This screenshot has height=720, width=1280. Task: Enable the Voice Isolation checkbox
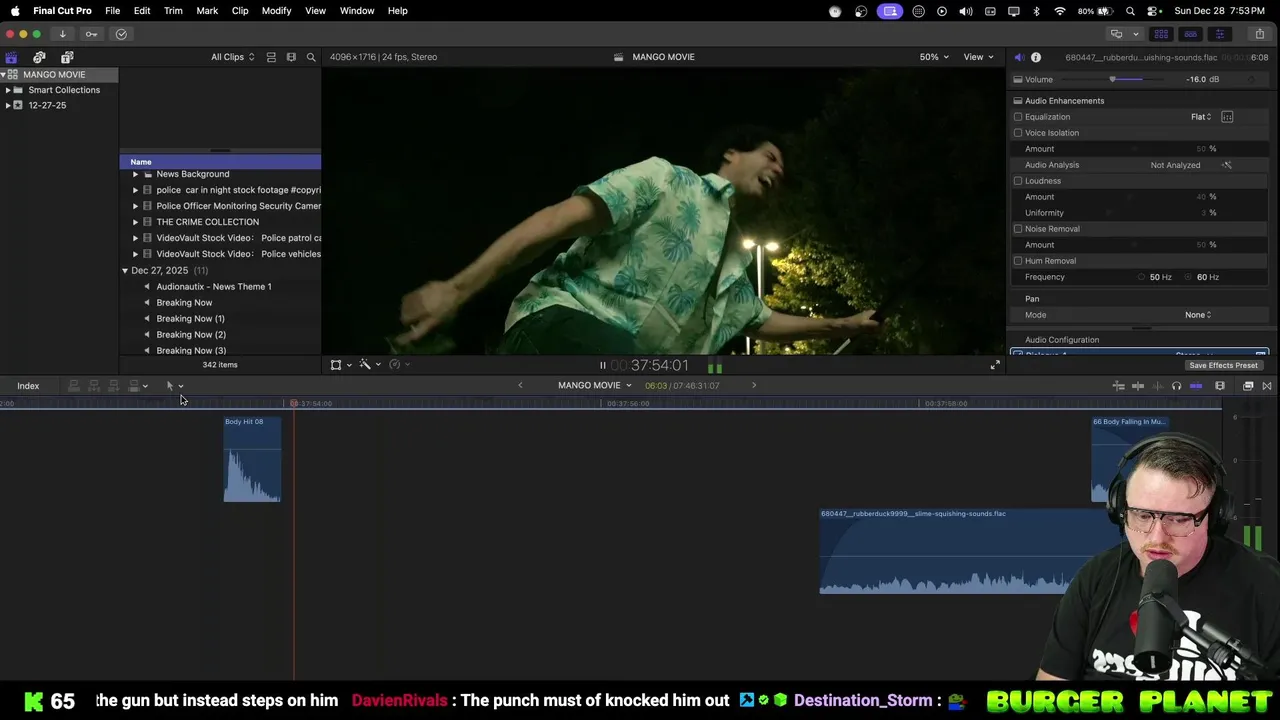tap(1018, 133)
